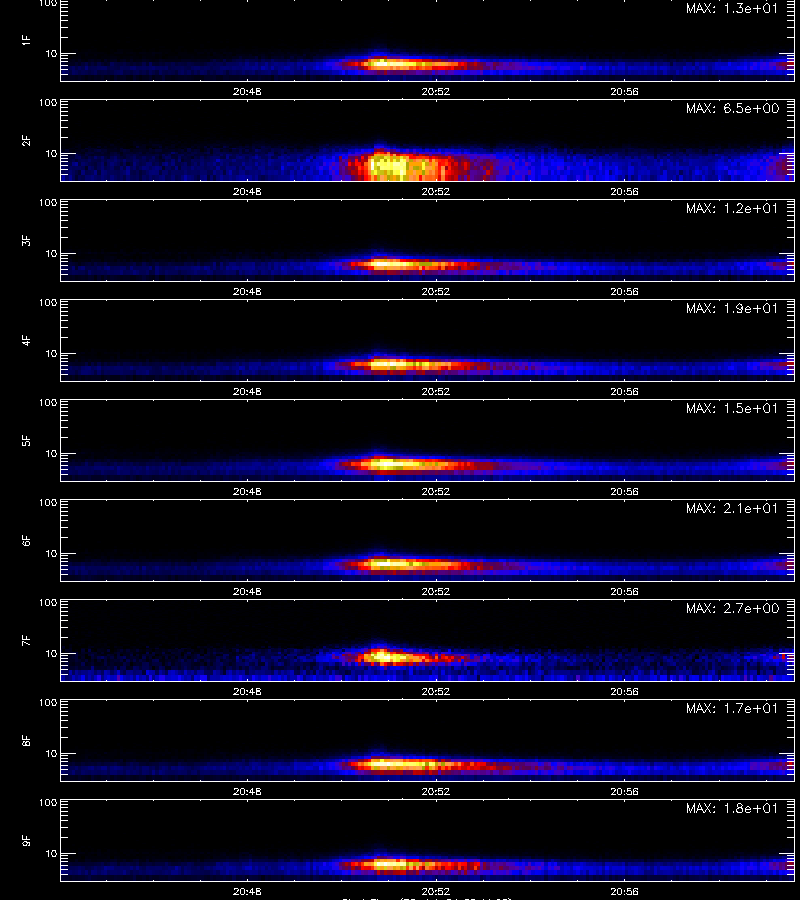Click the 1F panel axis label
The height and width of the screenshot is (900, 800).
pos(26,40)
